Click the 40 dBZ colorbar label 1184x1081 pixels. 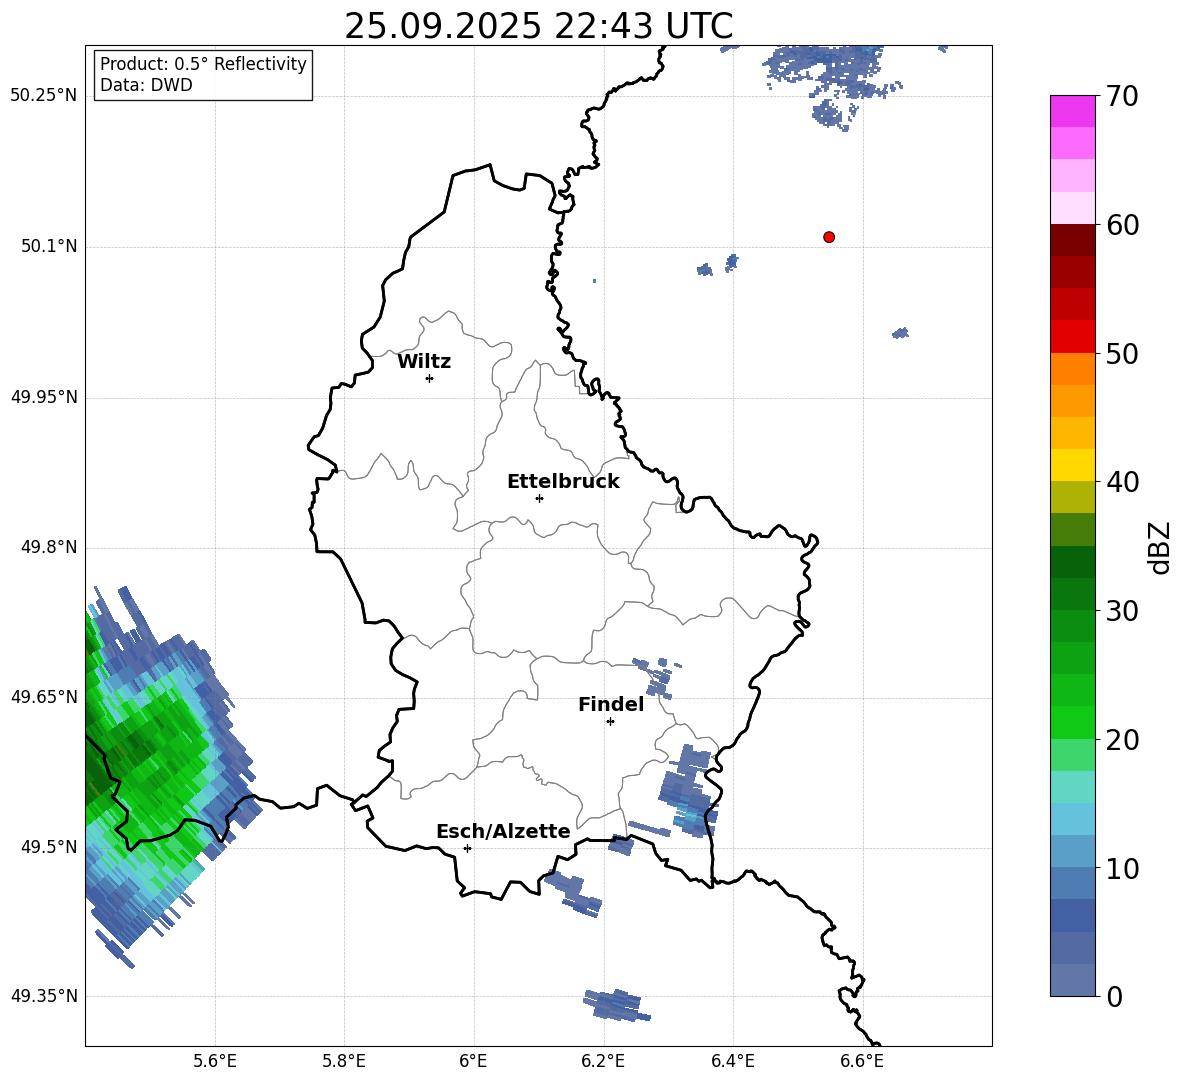tap(1122, 482)
